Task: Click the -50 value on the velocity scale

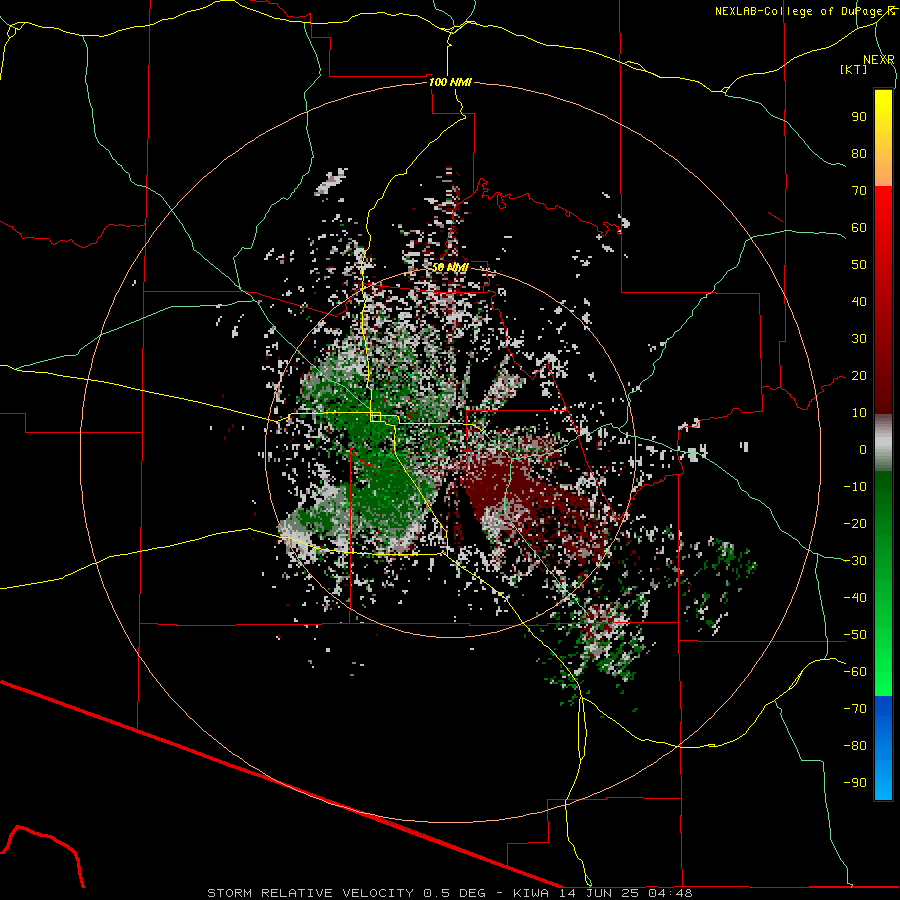Action: (x=855, y=635)
